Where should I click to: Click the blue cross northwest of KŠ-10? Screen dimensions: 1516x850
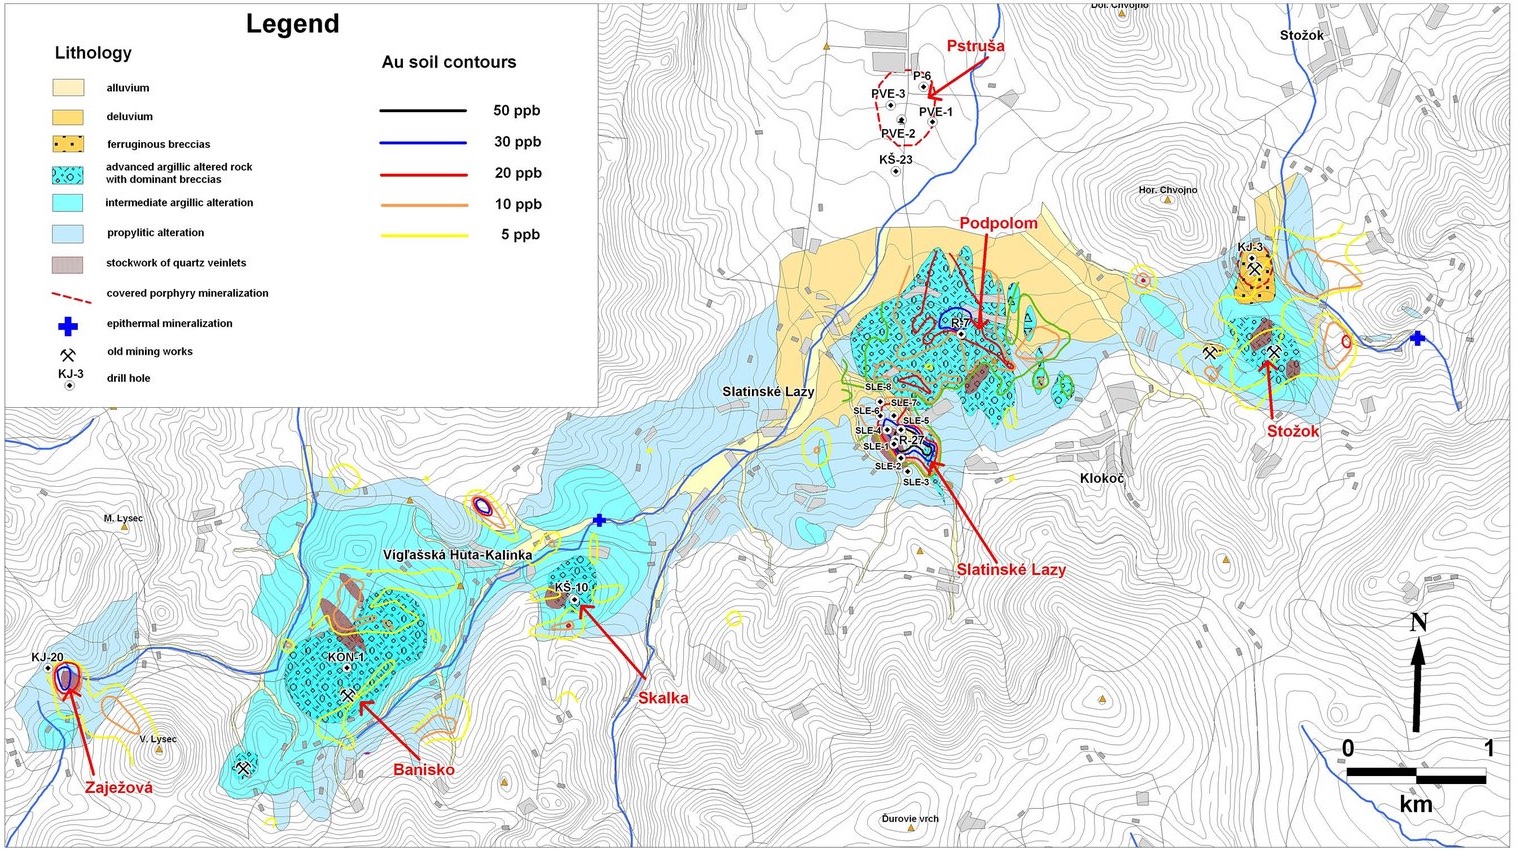point(599,520)
